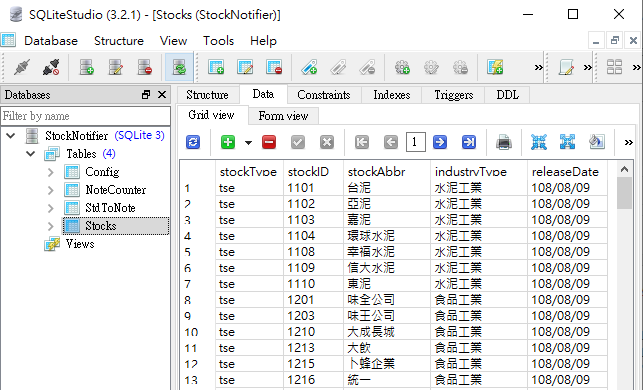Close the Databases panel
The image size is (643, 390).
162,95
